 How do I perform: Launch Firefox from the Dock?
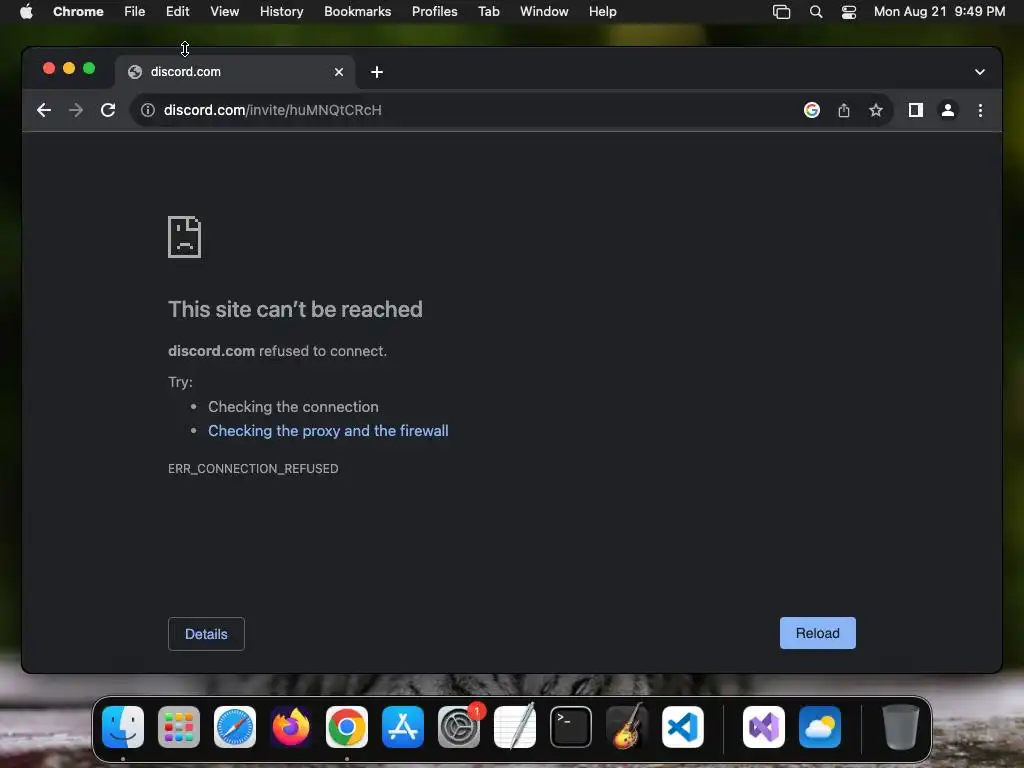[x=291, y=727]
